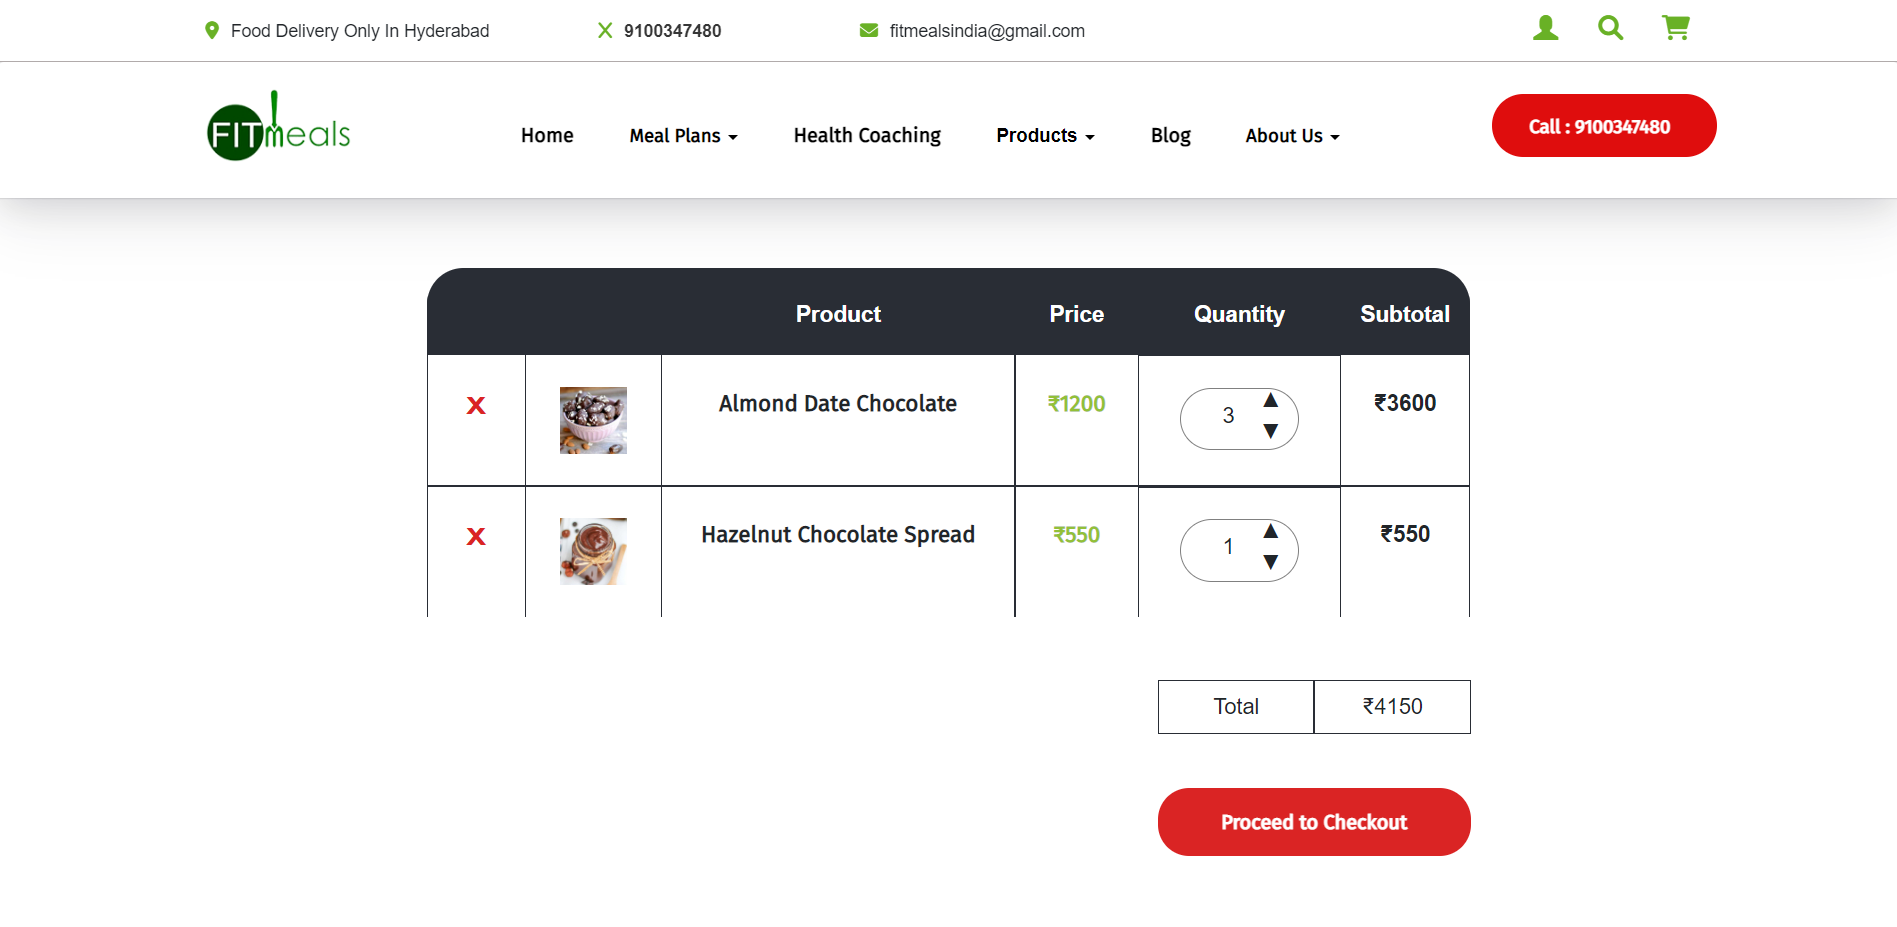Screen dimensions: 1897x927
Task: Expand the About Us dropdown menu
Action: [x=1292, y=136]
